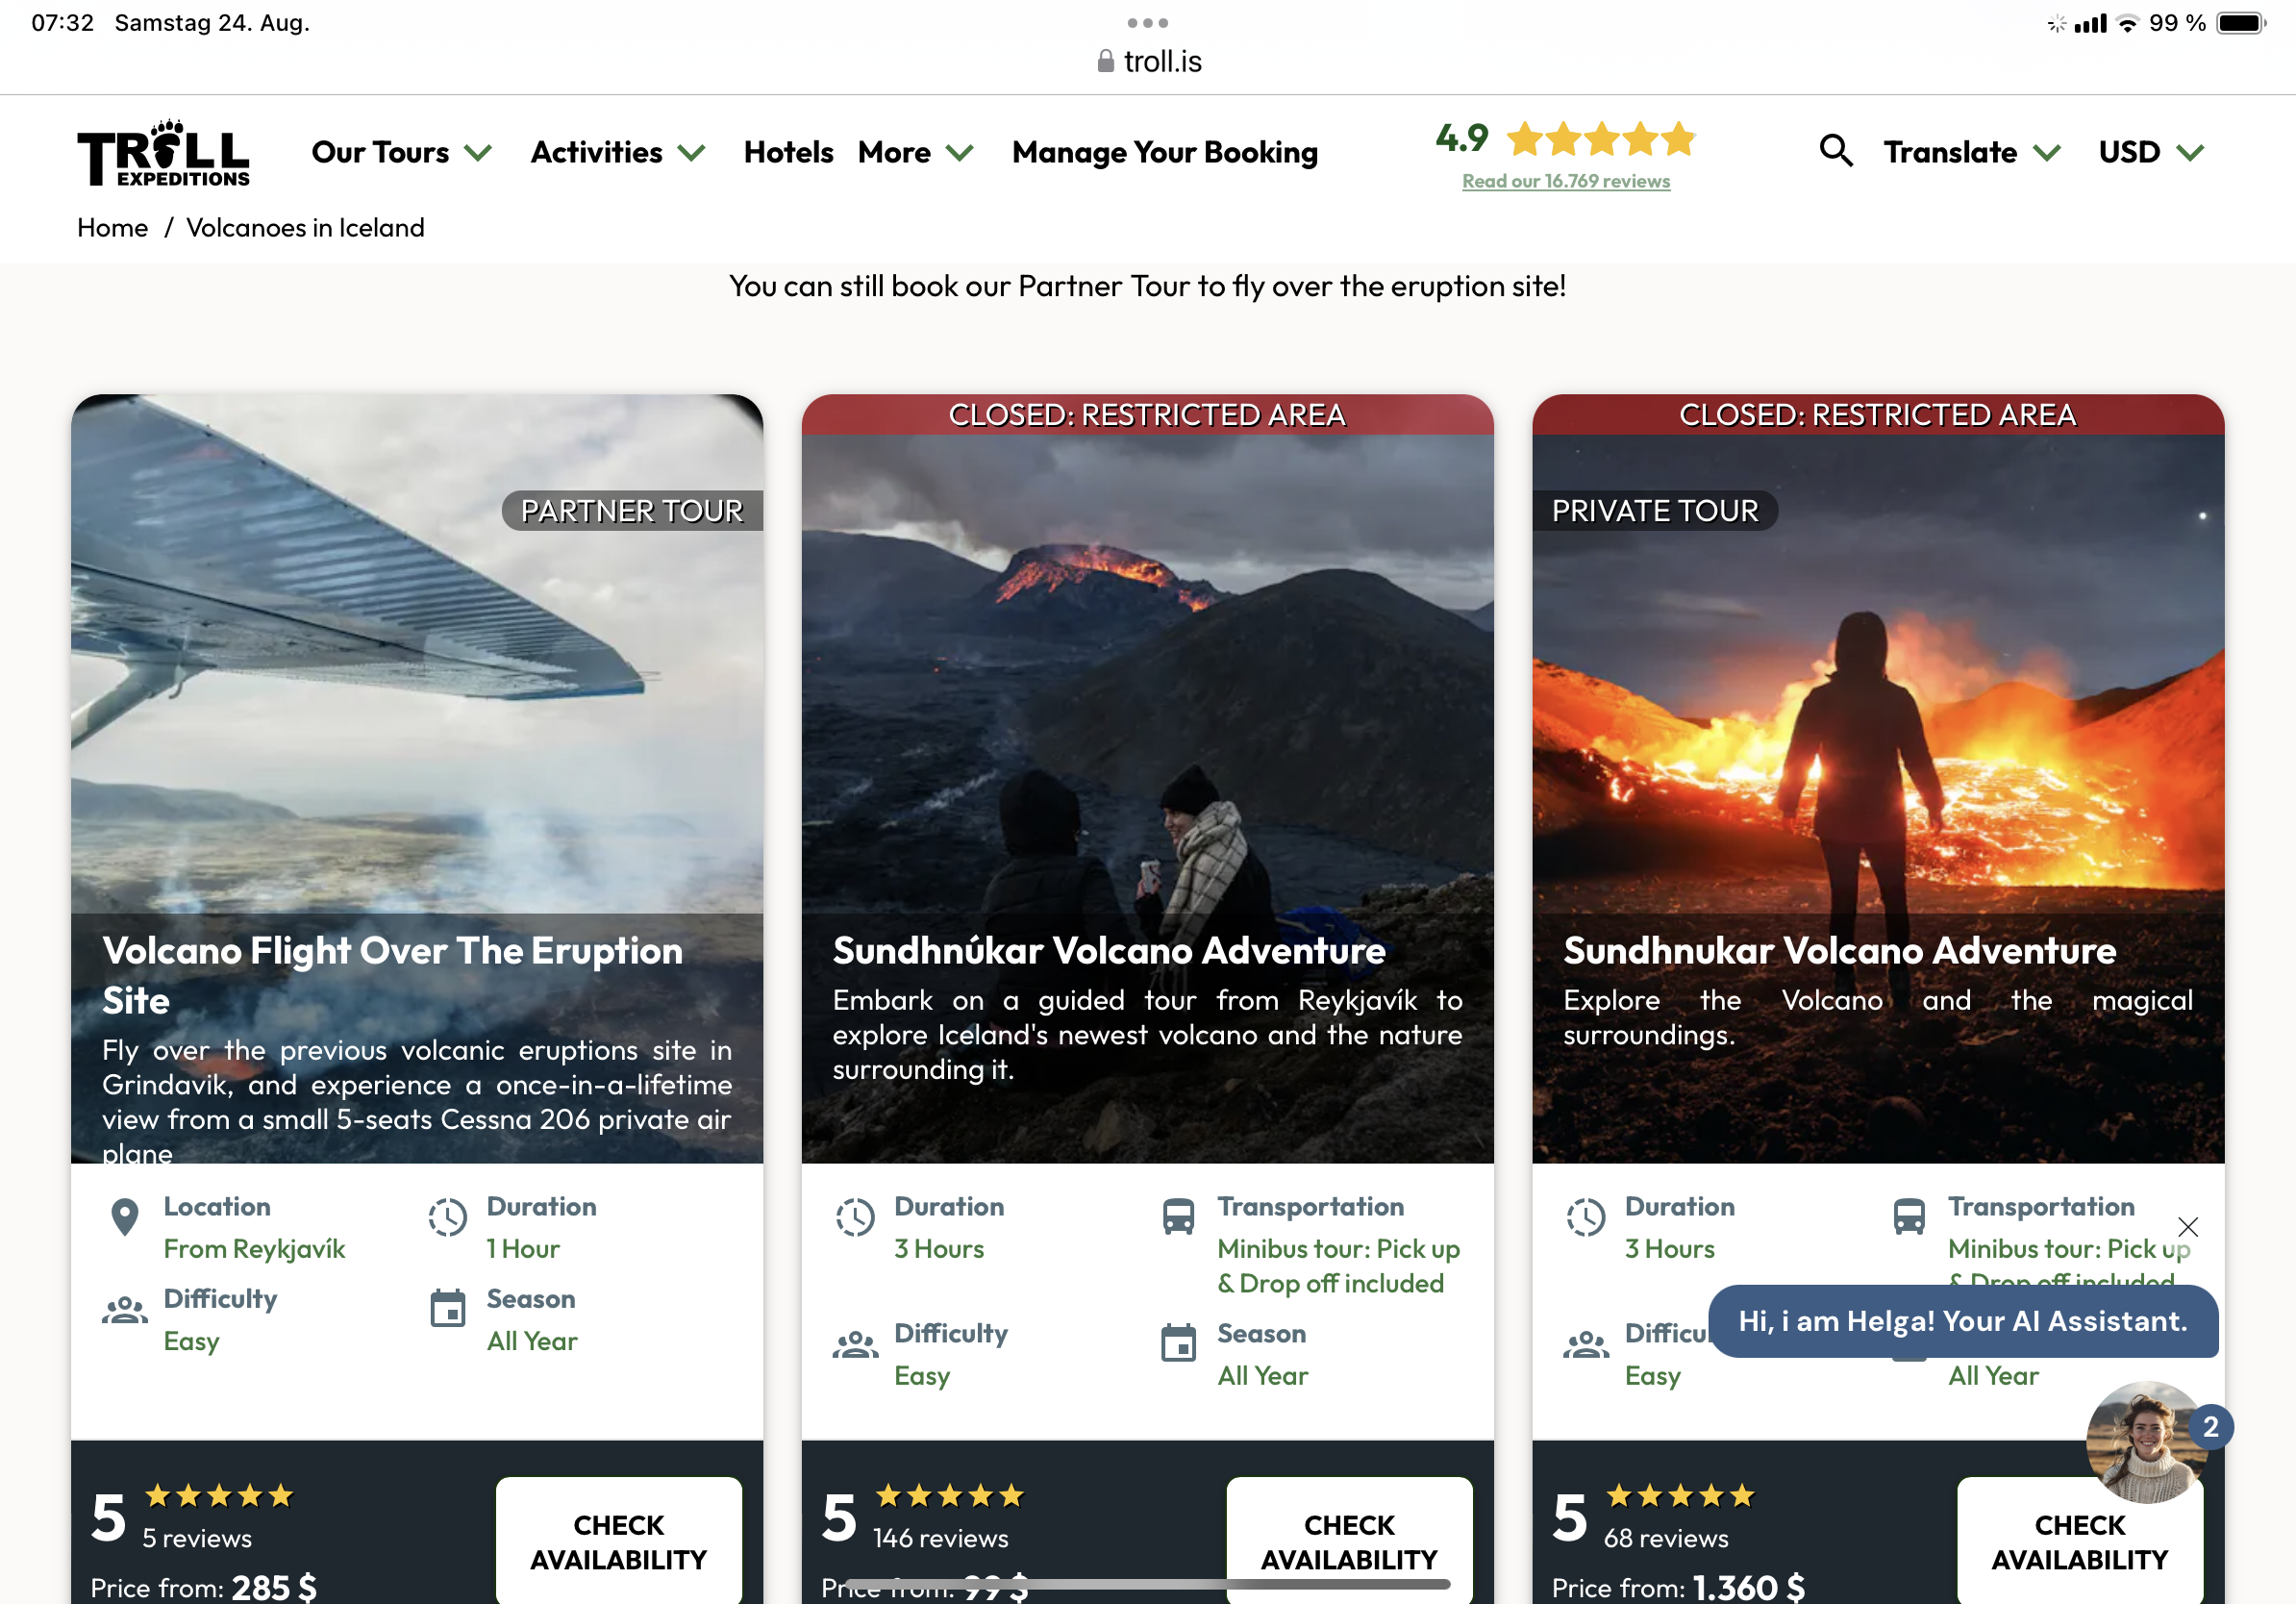Expand the Our Tours dropdown menu
The width and height of the screenshot is (2296, 1604).
(402, 152)
